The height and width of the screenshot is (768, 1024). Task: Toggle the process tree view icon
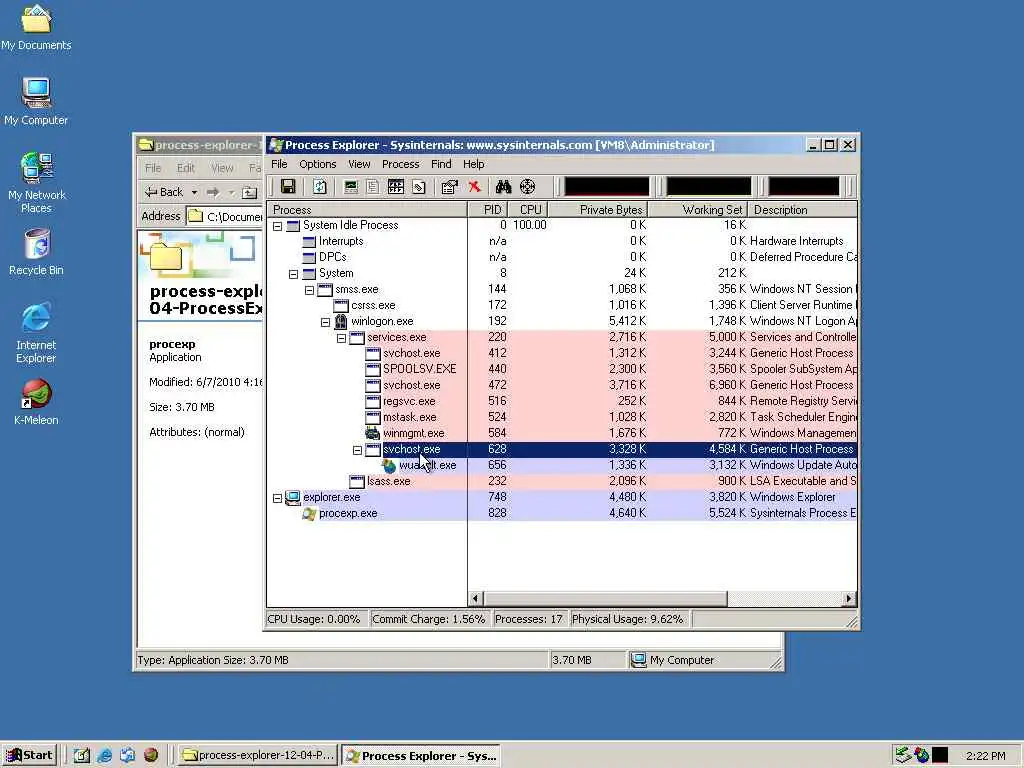click(x=372, y=187)
